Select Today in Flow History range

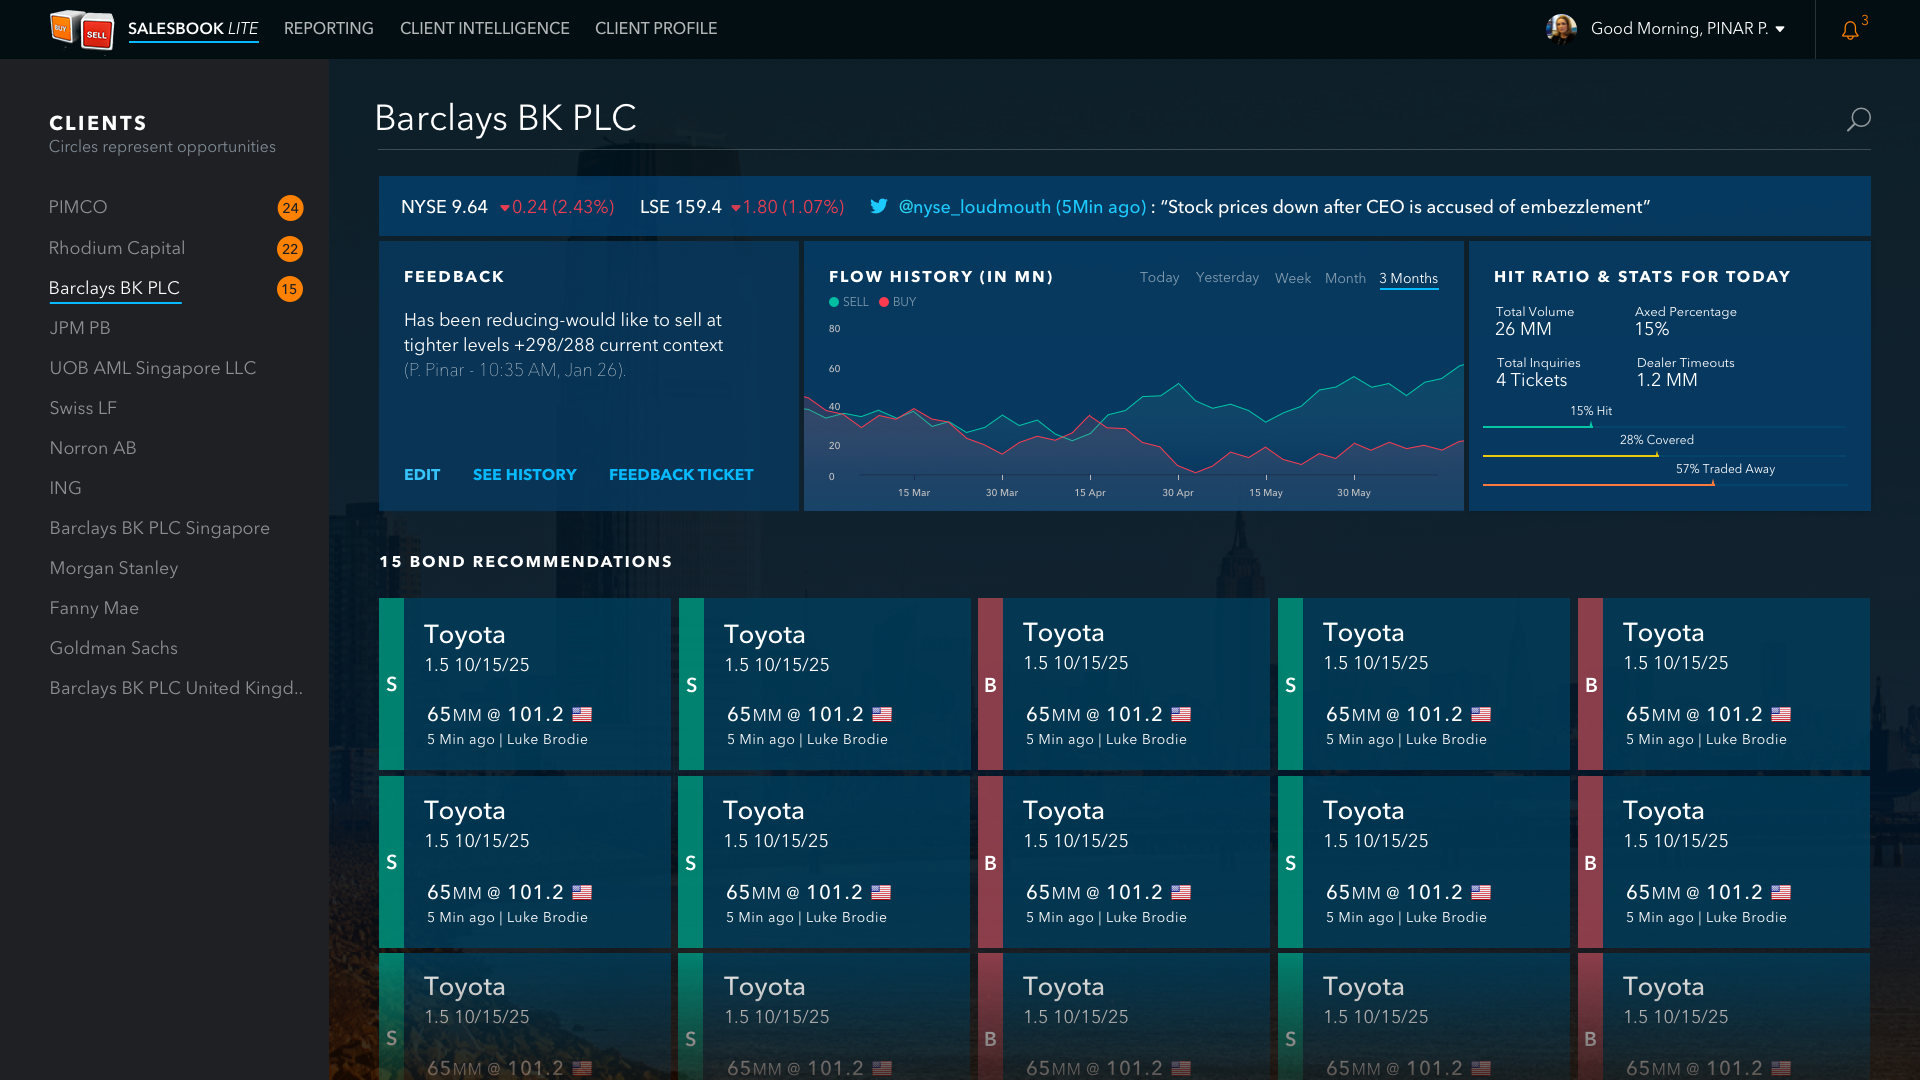point(1159,278)
